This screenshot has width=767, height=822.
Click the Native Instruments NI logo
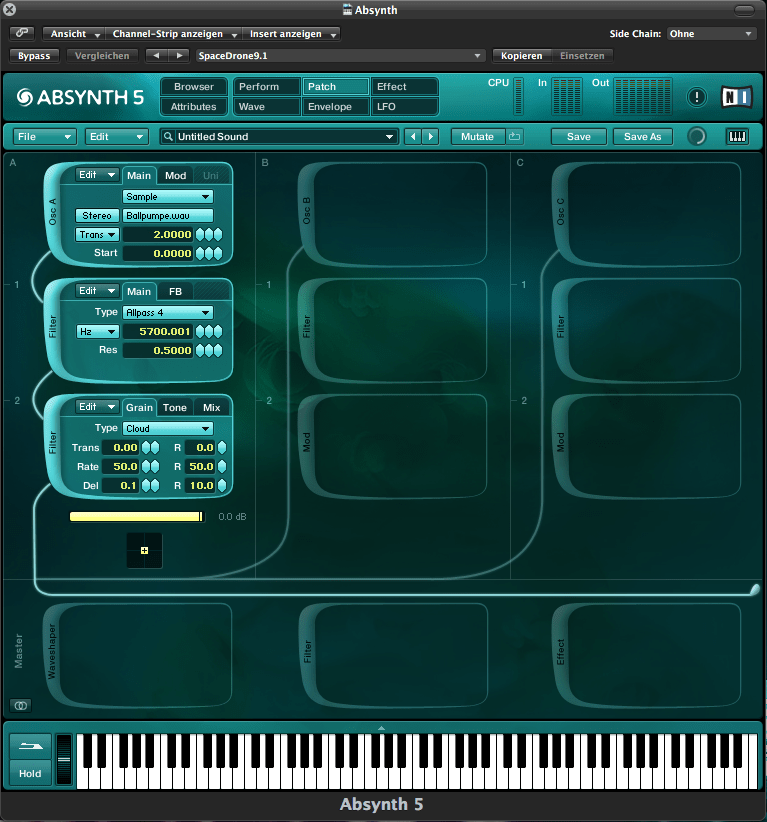(x=736, y=97)
